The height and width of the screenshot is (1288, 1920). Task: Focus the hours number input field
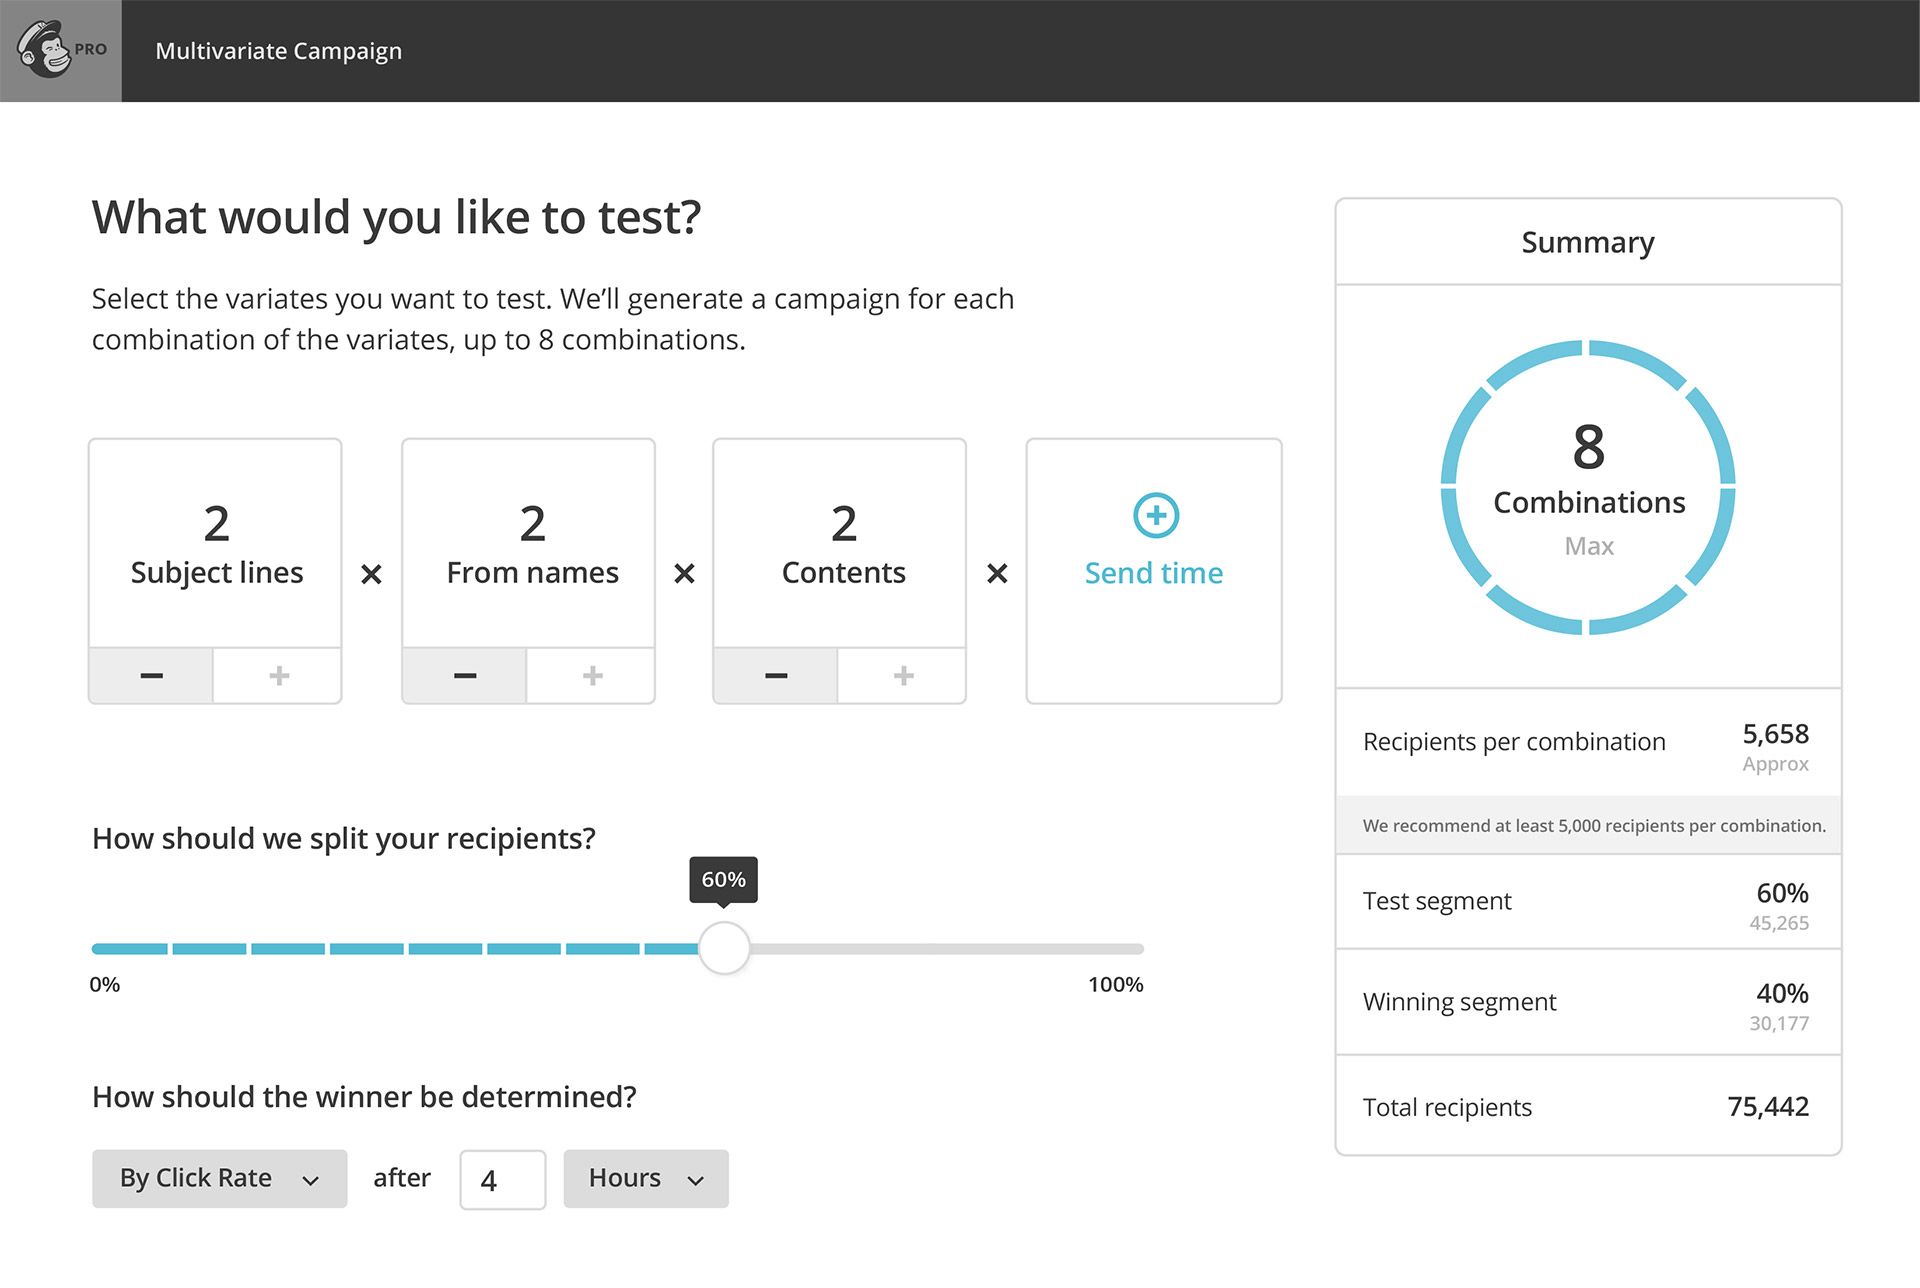(x=502, y=1180)
